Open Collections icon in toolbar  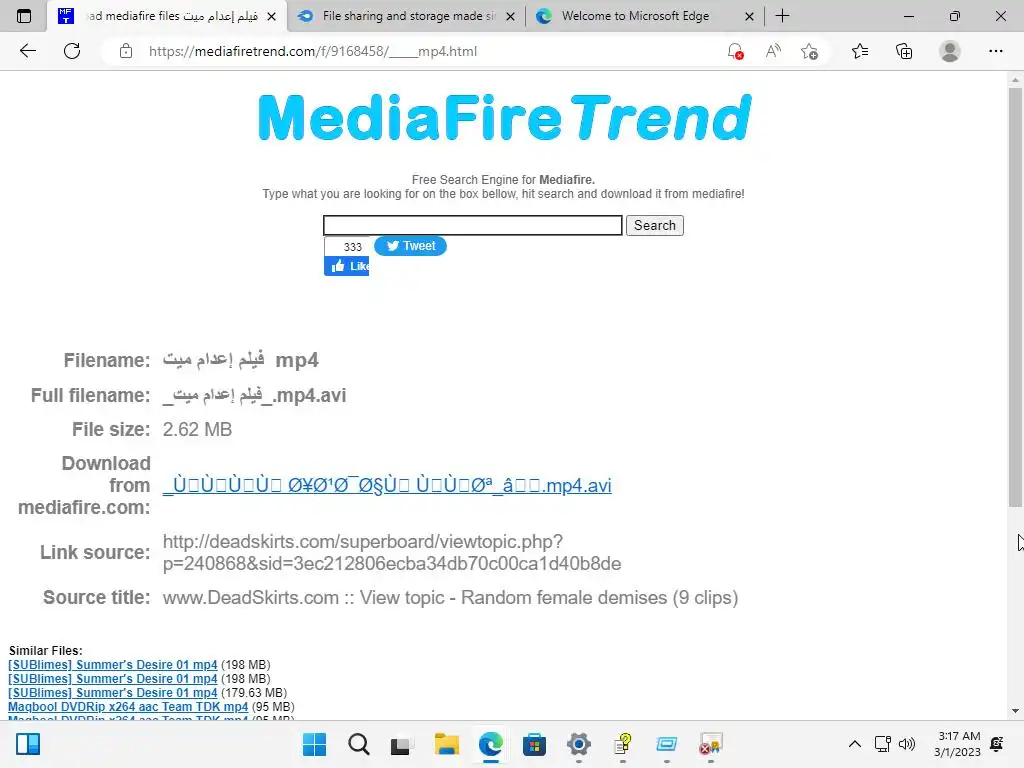click(904, 51)
